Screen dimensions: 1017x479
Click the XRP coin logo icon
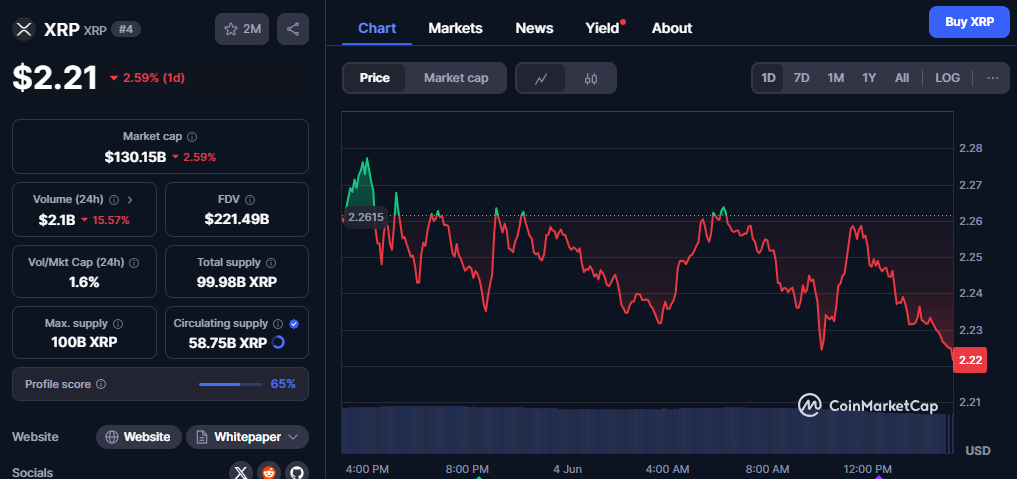[x=24, y=29]
